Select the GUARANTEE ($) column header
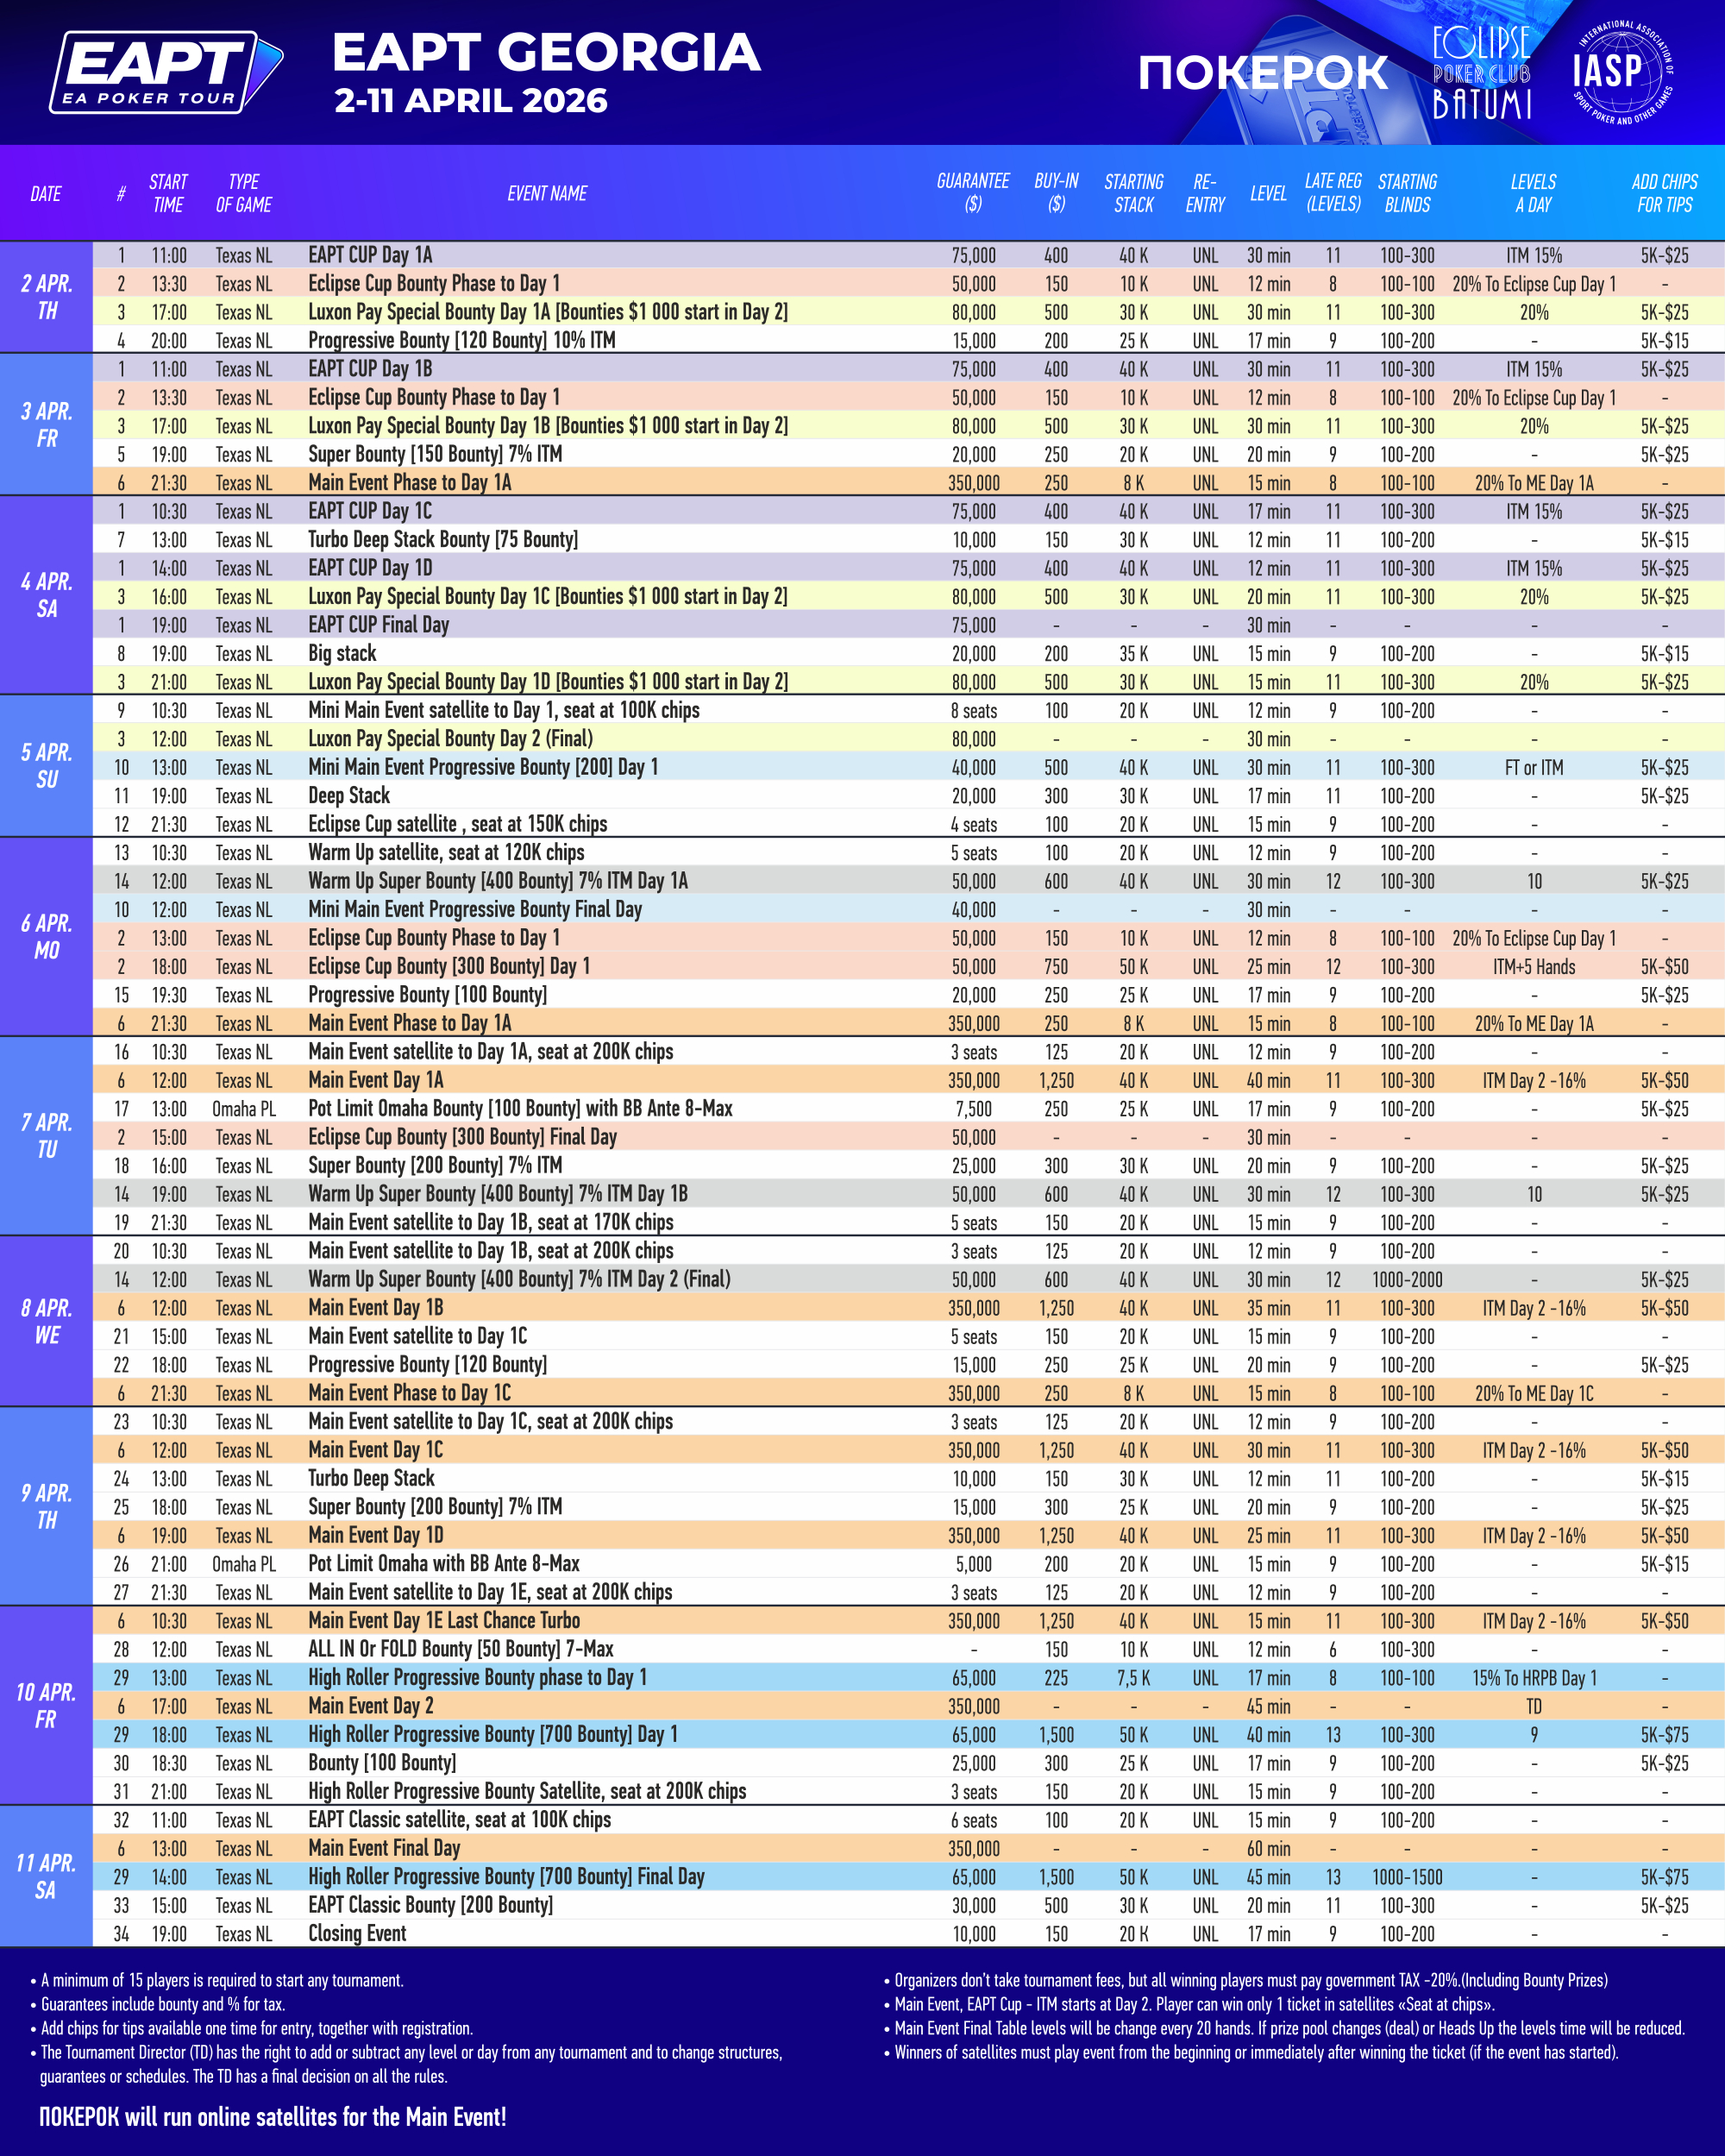Screen dimensions: 1725x2156 [972, 193]
